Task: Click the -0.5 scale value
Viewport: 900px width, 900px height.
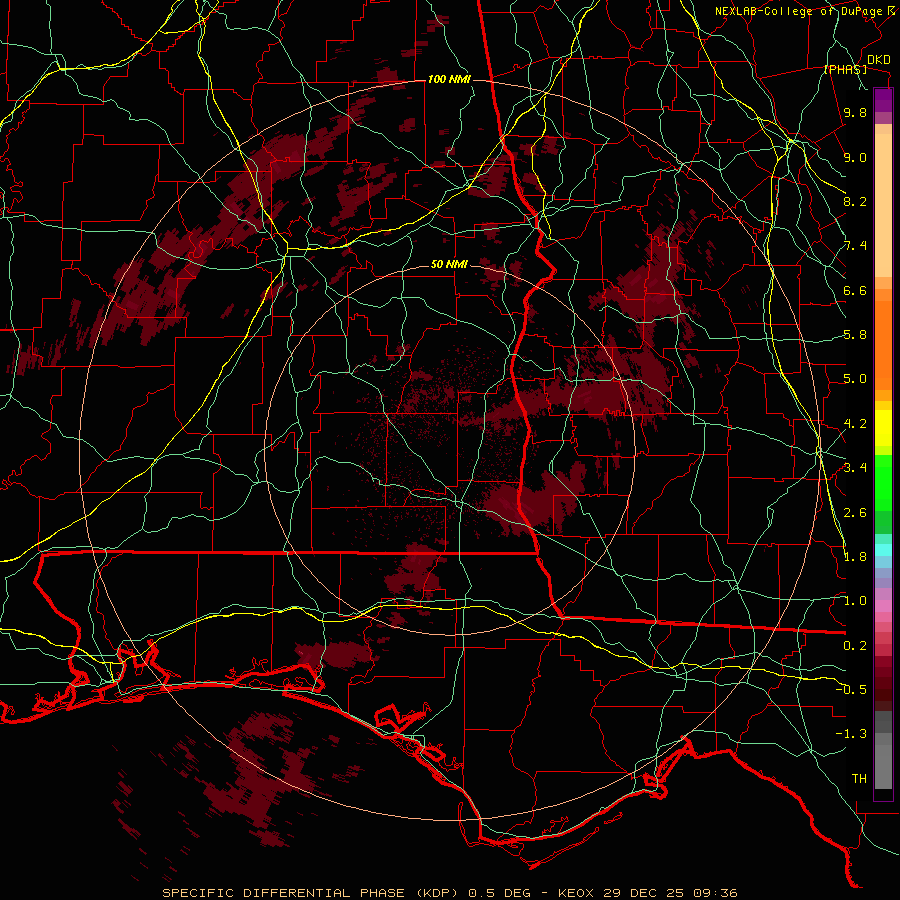Action: coord(851,689)
